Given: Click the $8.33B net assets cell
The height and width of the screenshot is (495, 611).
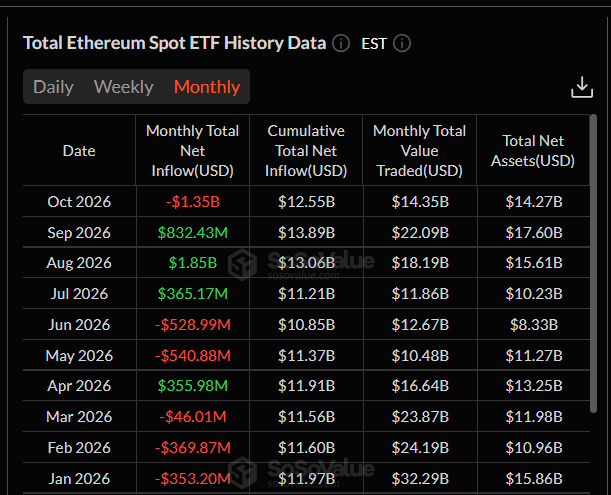Looking at the screenshot, I should pyautogui.click(x=534, y=324).
